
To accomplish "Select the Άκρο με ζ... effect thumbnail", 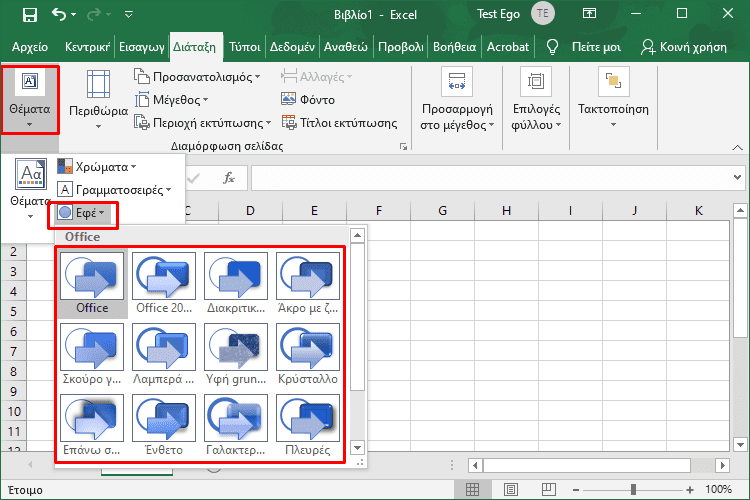I will [308, 284].
